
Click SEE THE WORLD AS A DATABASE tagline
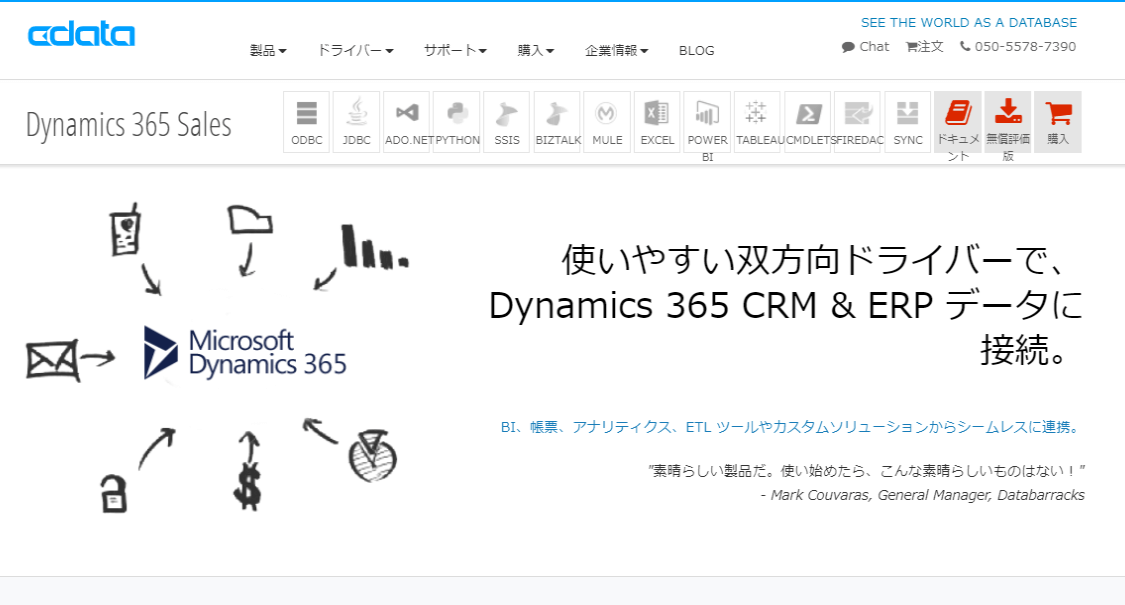pos(969,23)
